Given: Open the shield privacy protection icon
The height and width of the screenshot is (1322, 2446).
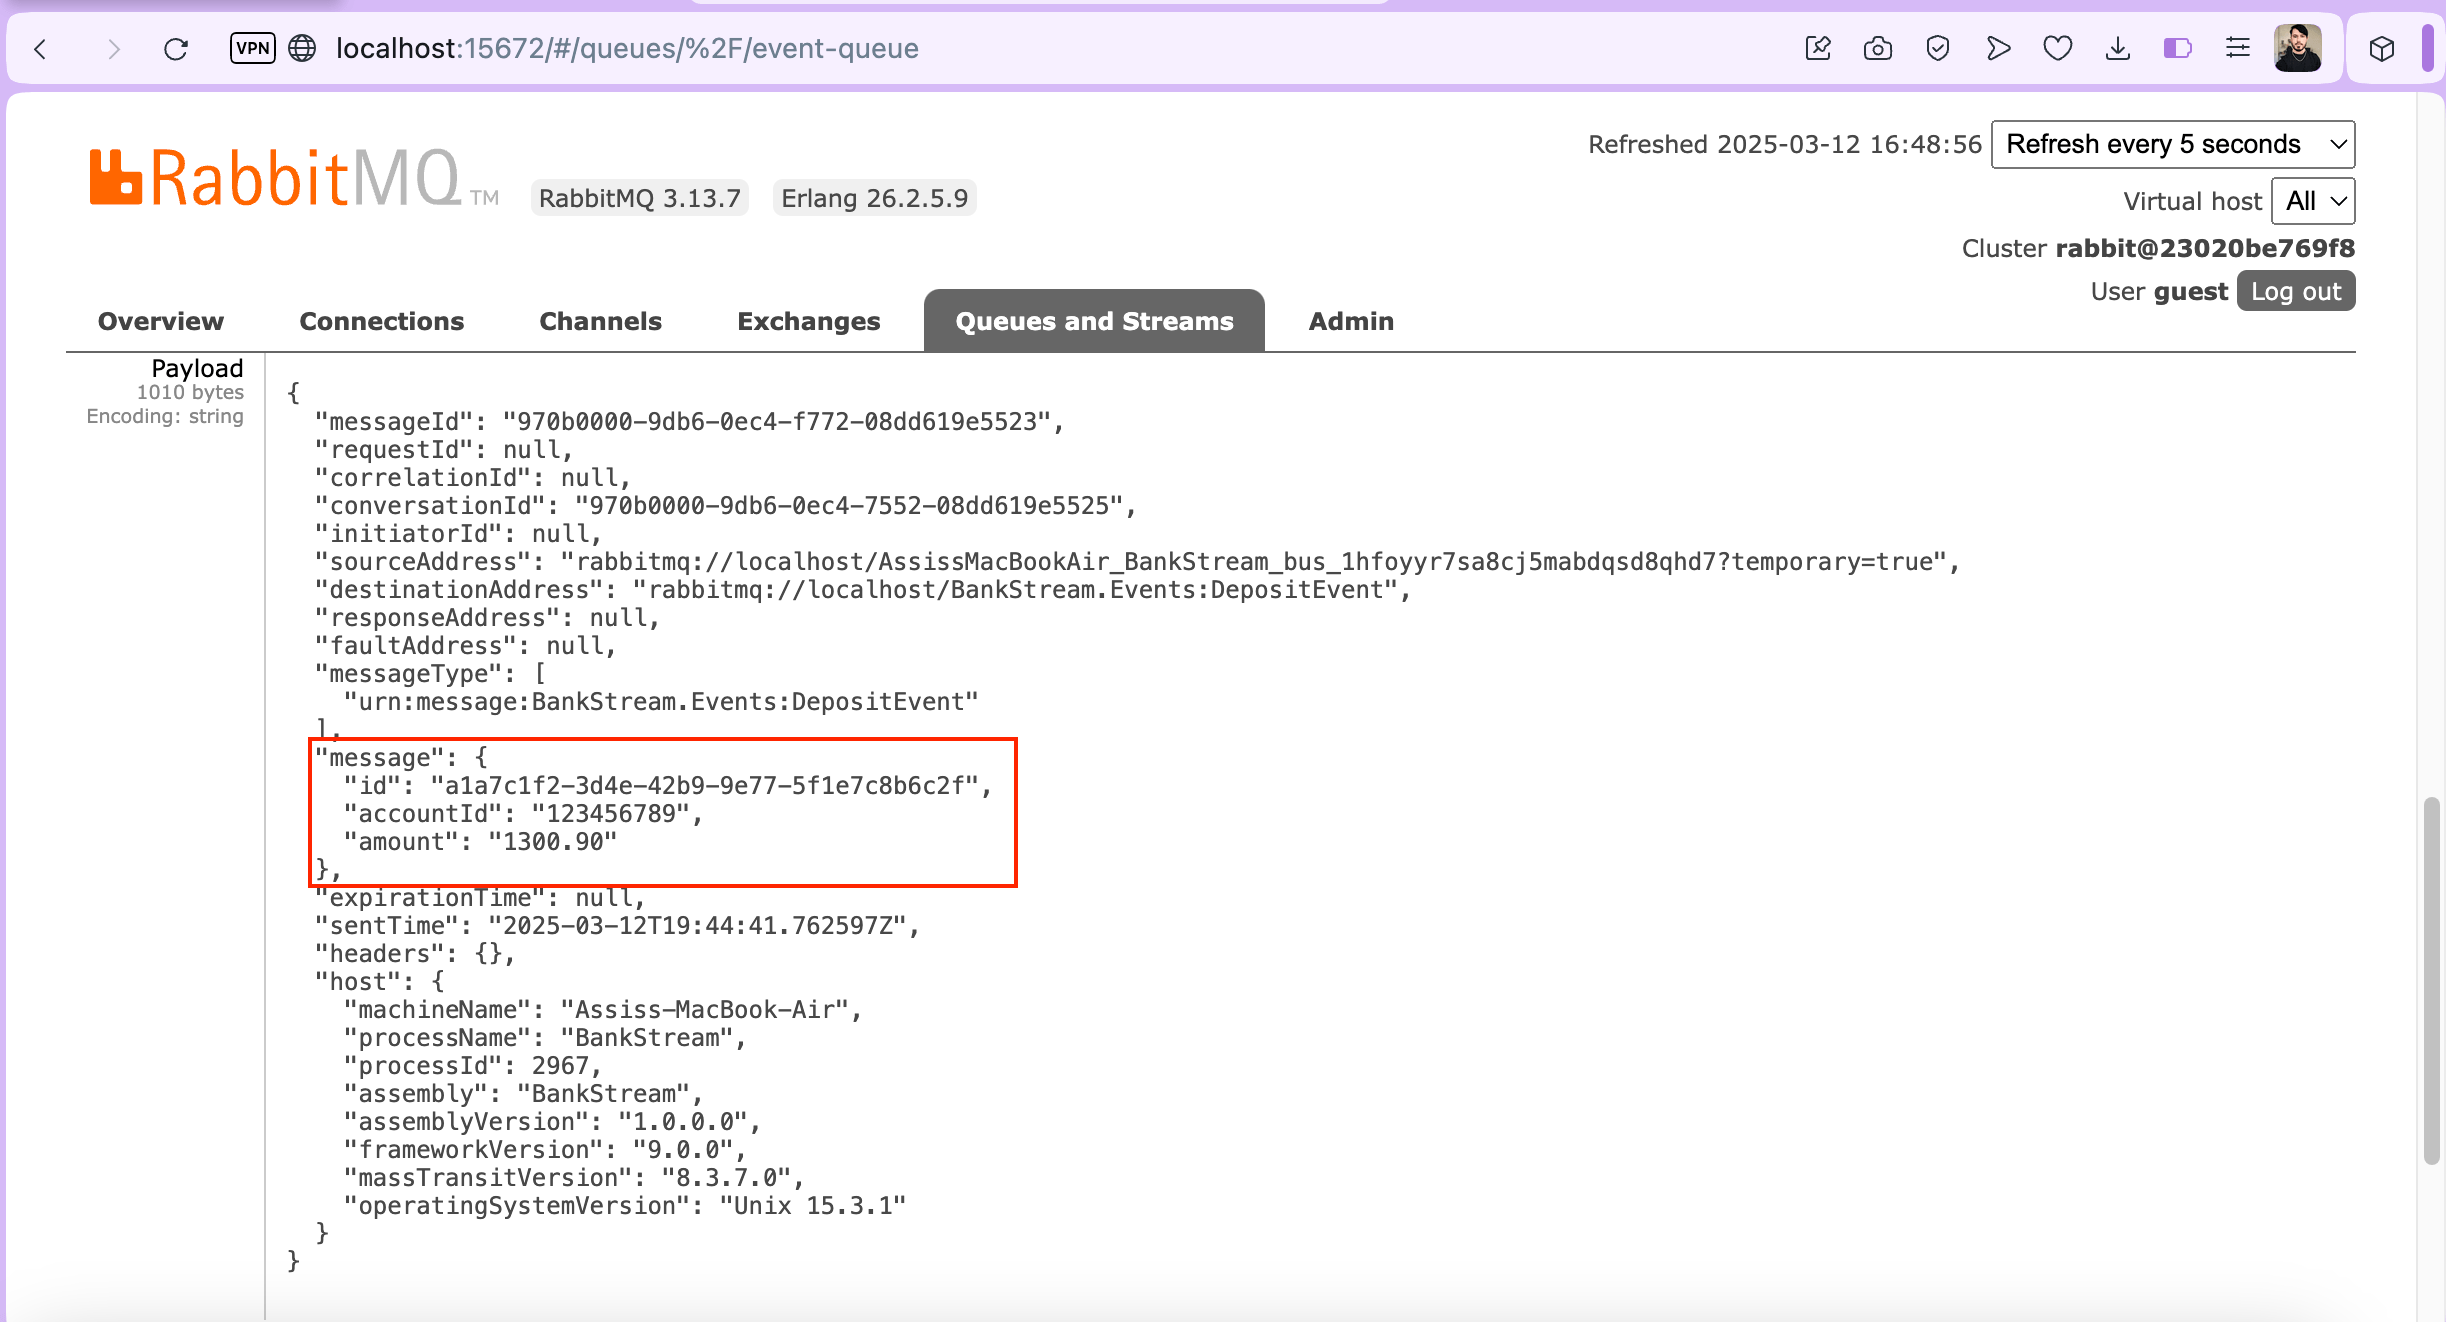Looking at the screenshot, I should pos(1938,48).
